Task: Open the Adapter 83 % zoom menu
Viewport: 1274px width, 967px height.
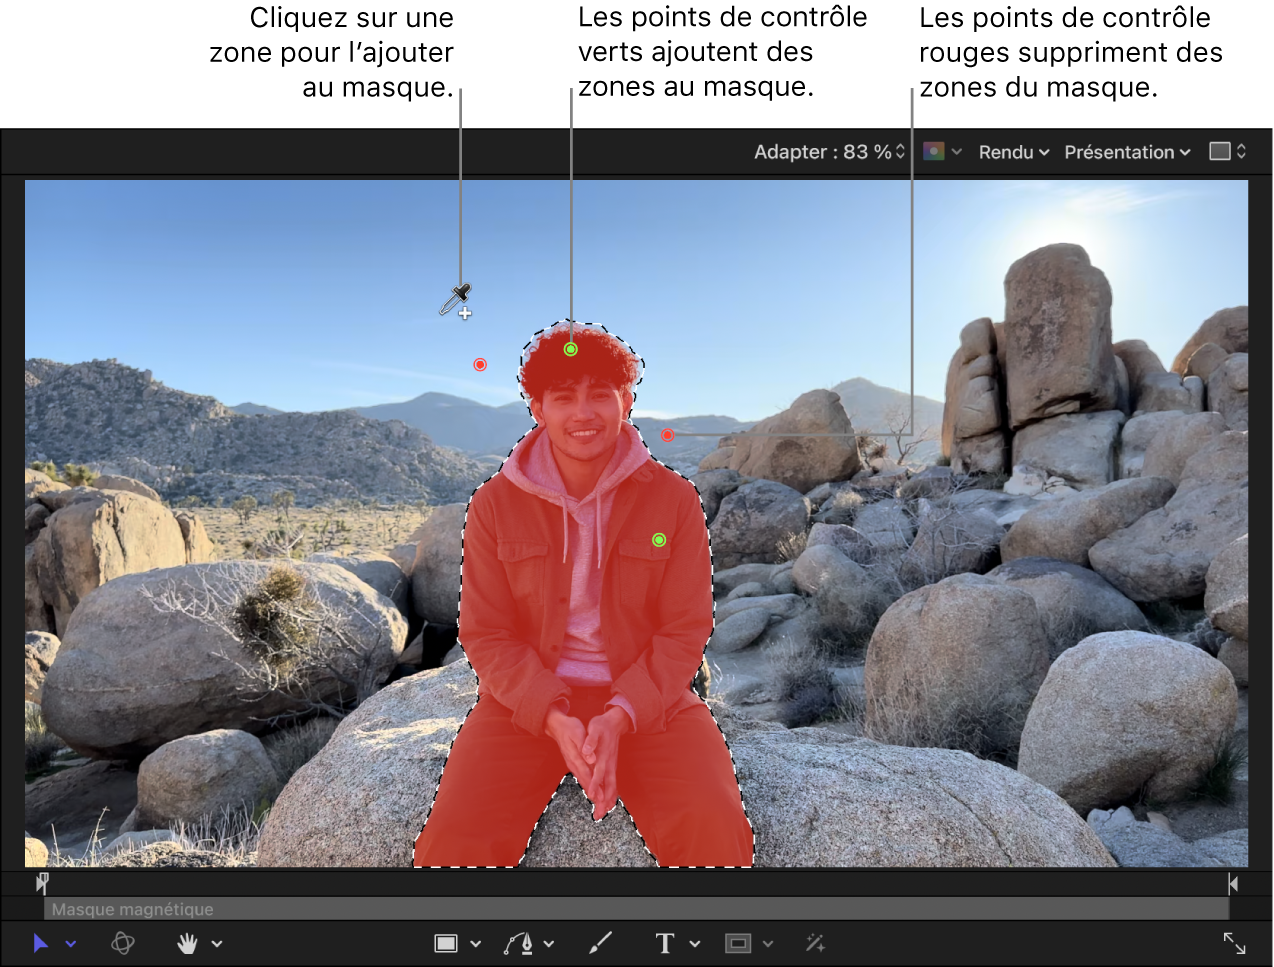Action: [829, 152]
